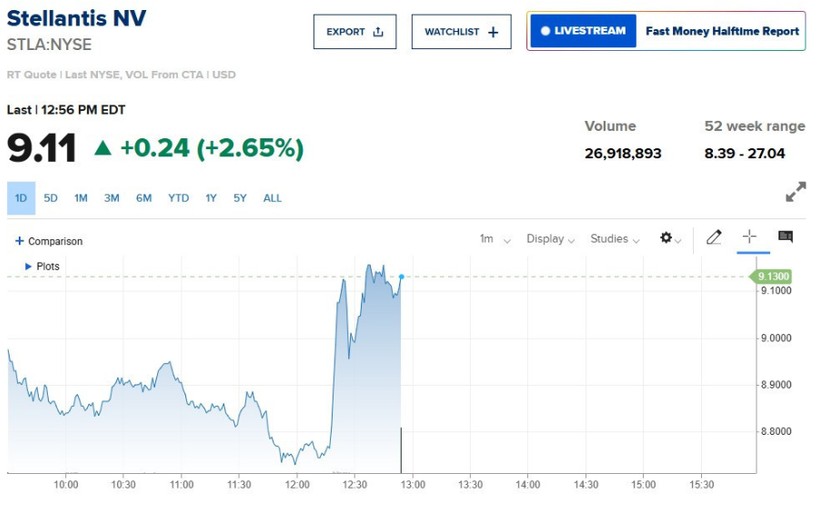
Task: Select the pencil drawing tool
Action: (713, 238)
